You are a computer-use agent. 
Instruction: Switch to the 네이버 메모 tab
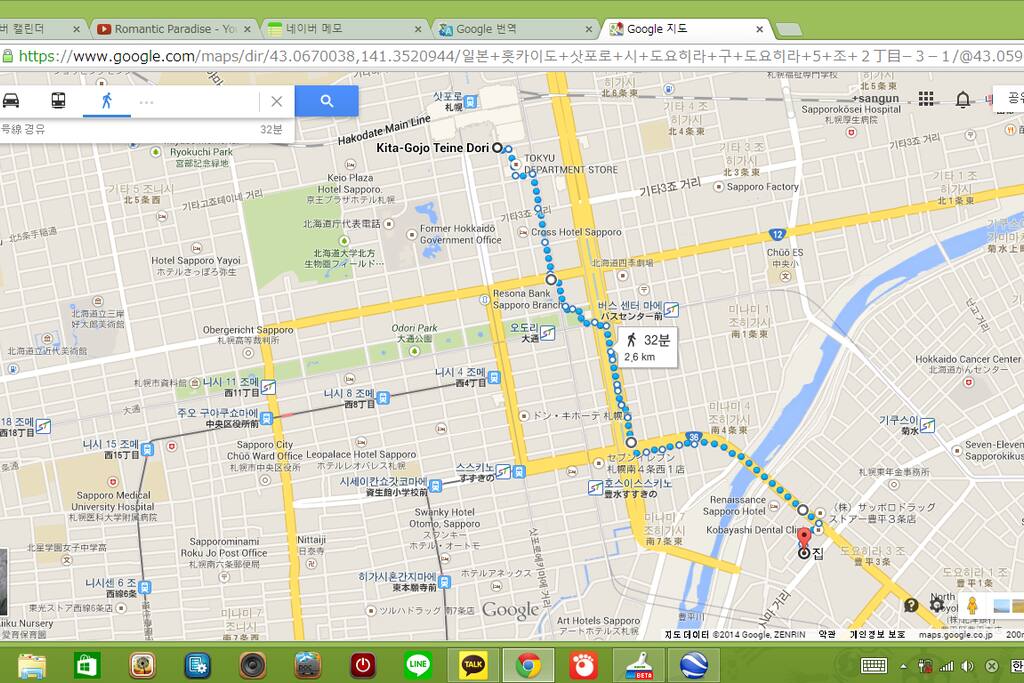tap(344, 29)
